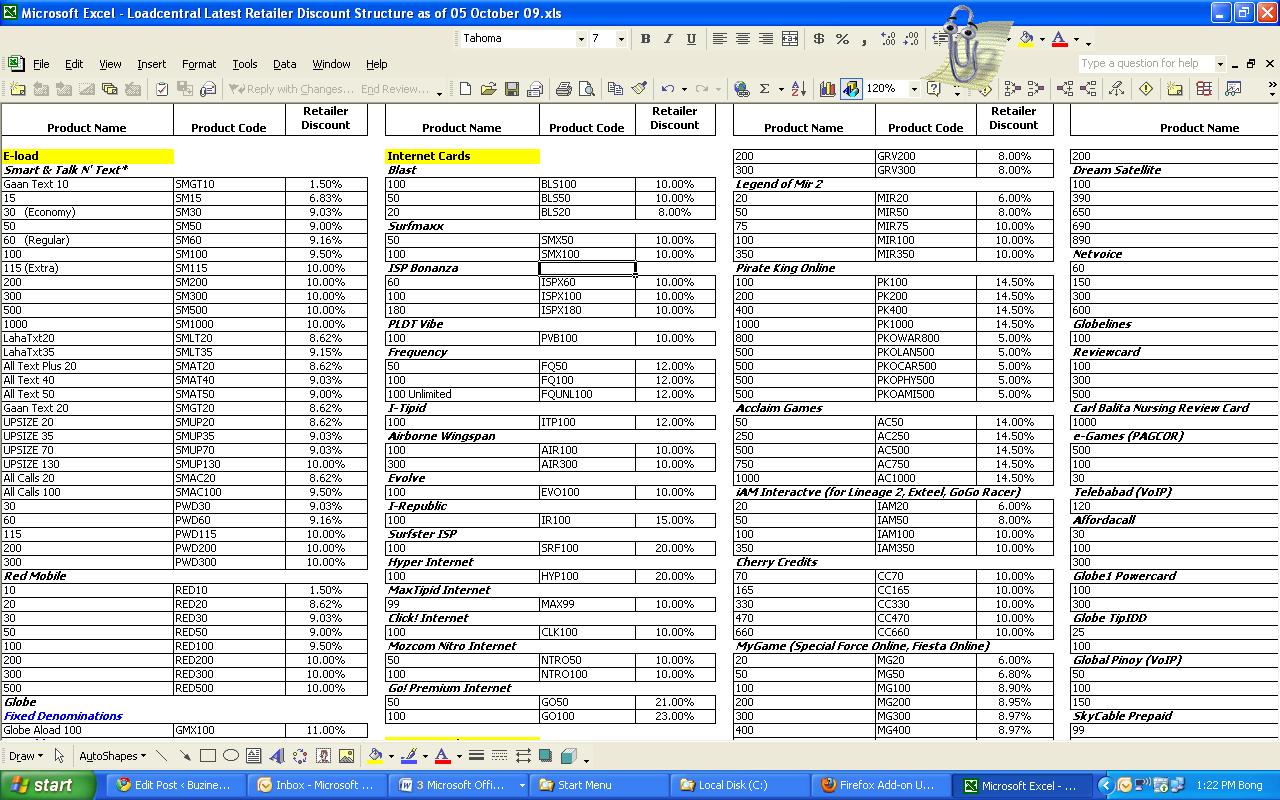
Task: Insert a Text Box
Action: point(254,756)
